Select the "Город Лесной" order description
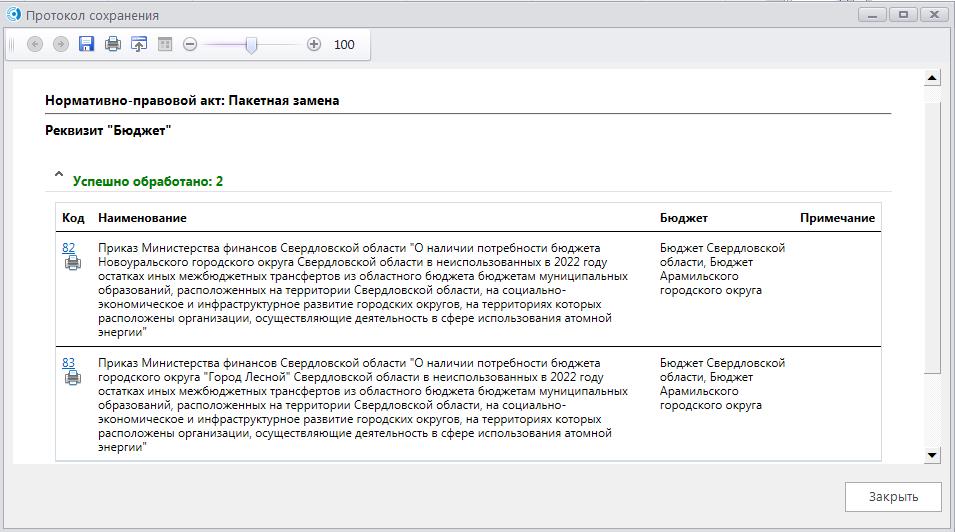Viewport: 955px width, 532px height. tap(363, 405)
